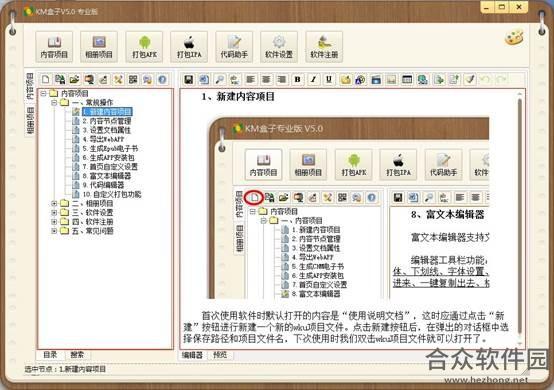This screenshot has height=390, width=554.
Task: Expand the 四、软件注册 folder node
Action: coord(54,222)
